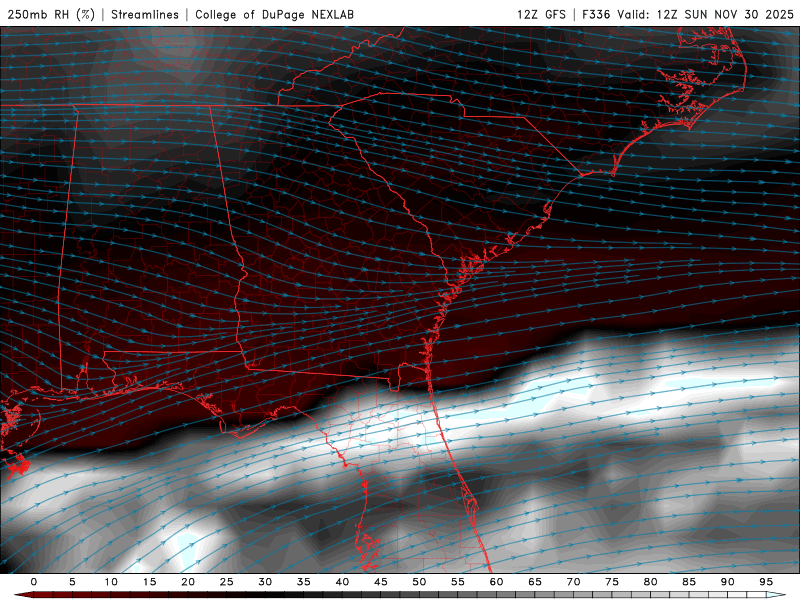Click the '10' label on the color scale

(111, 582)
